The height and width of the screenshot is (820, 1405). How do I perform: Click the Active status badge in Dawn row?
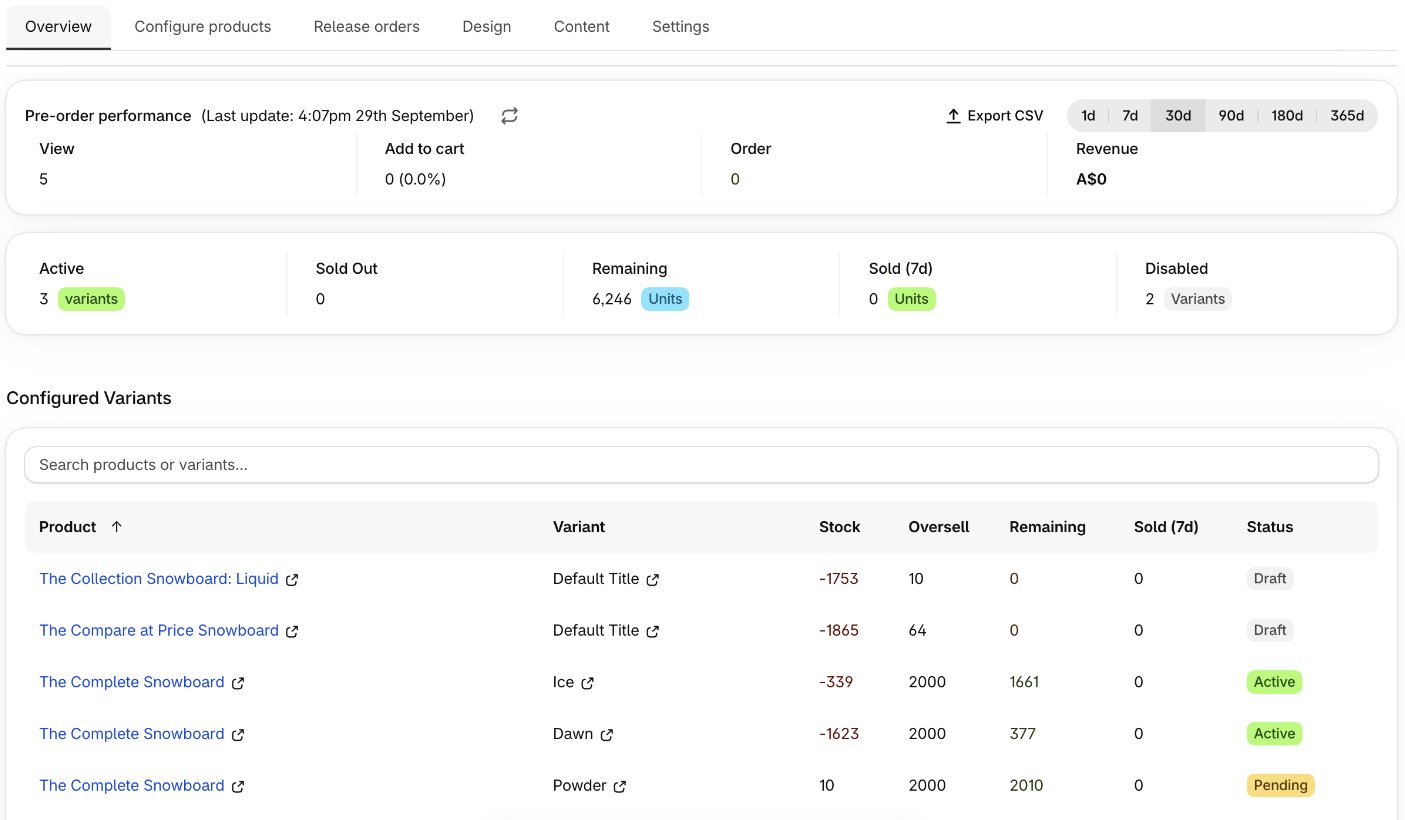tap(1274, 734)
